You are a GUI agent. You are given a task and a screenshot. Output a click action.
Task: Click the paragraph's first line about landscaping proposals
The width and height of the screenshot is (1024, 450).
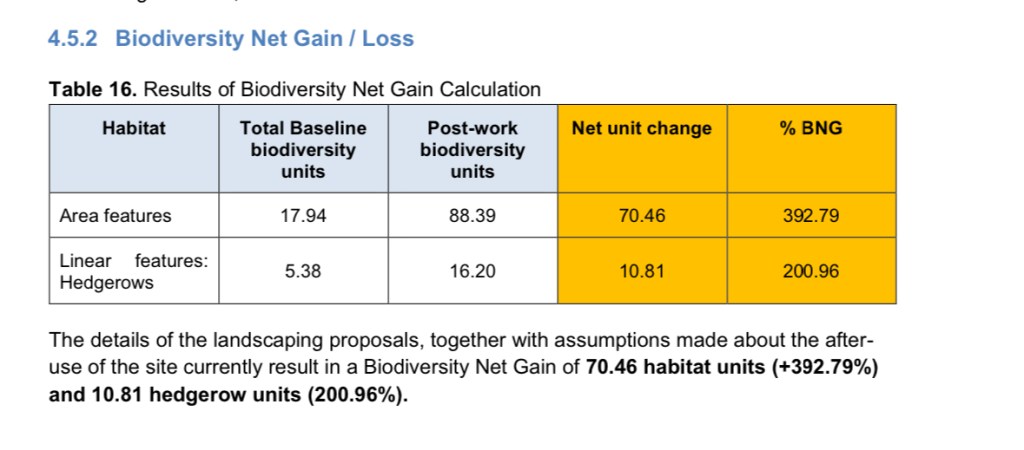click(x=447, y=340)
